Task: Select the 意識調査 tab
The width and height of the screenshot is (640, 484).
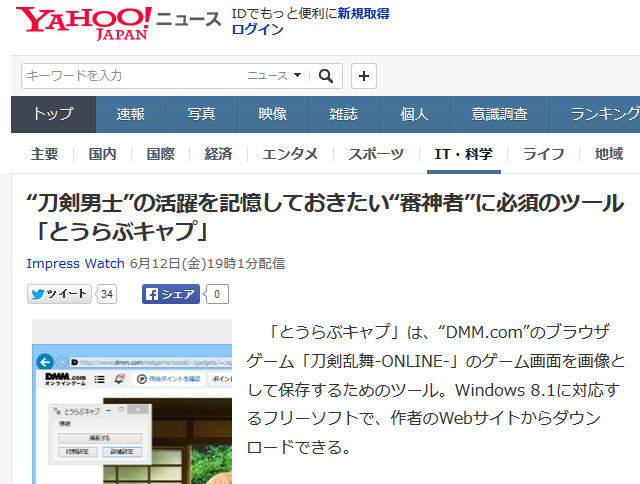Action: click(500, 114)
